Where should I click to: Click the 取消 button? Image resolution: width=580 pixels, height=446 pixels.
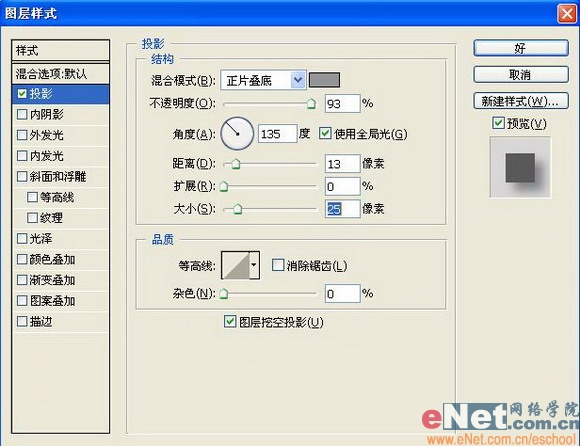tap(521, 75)
